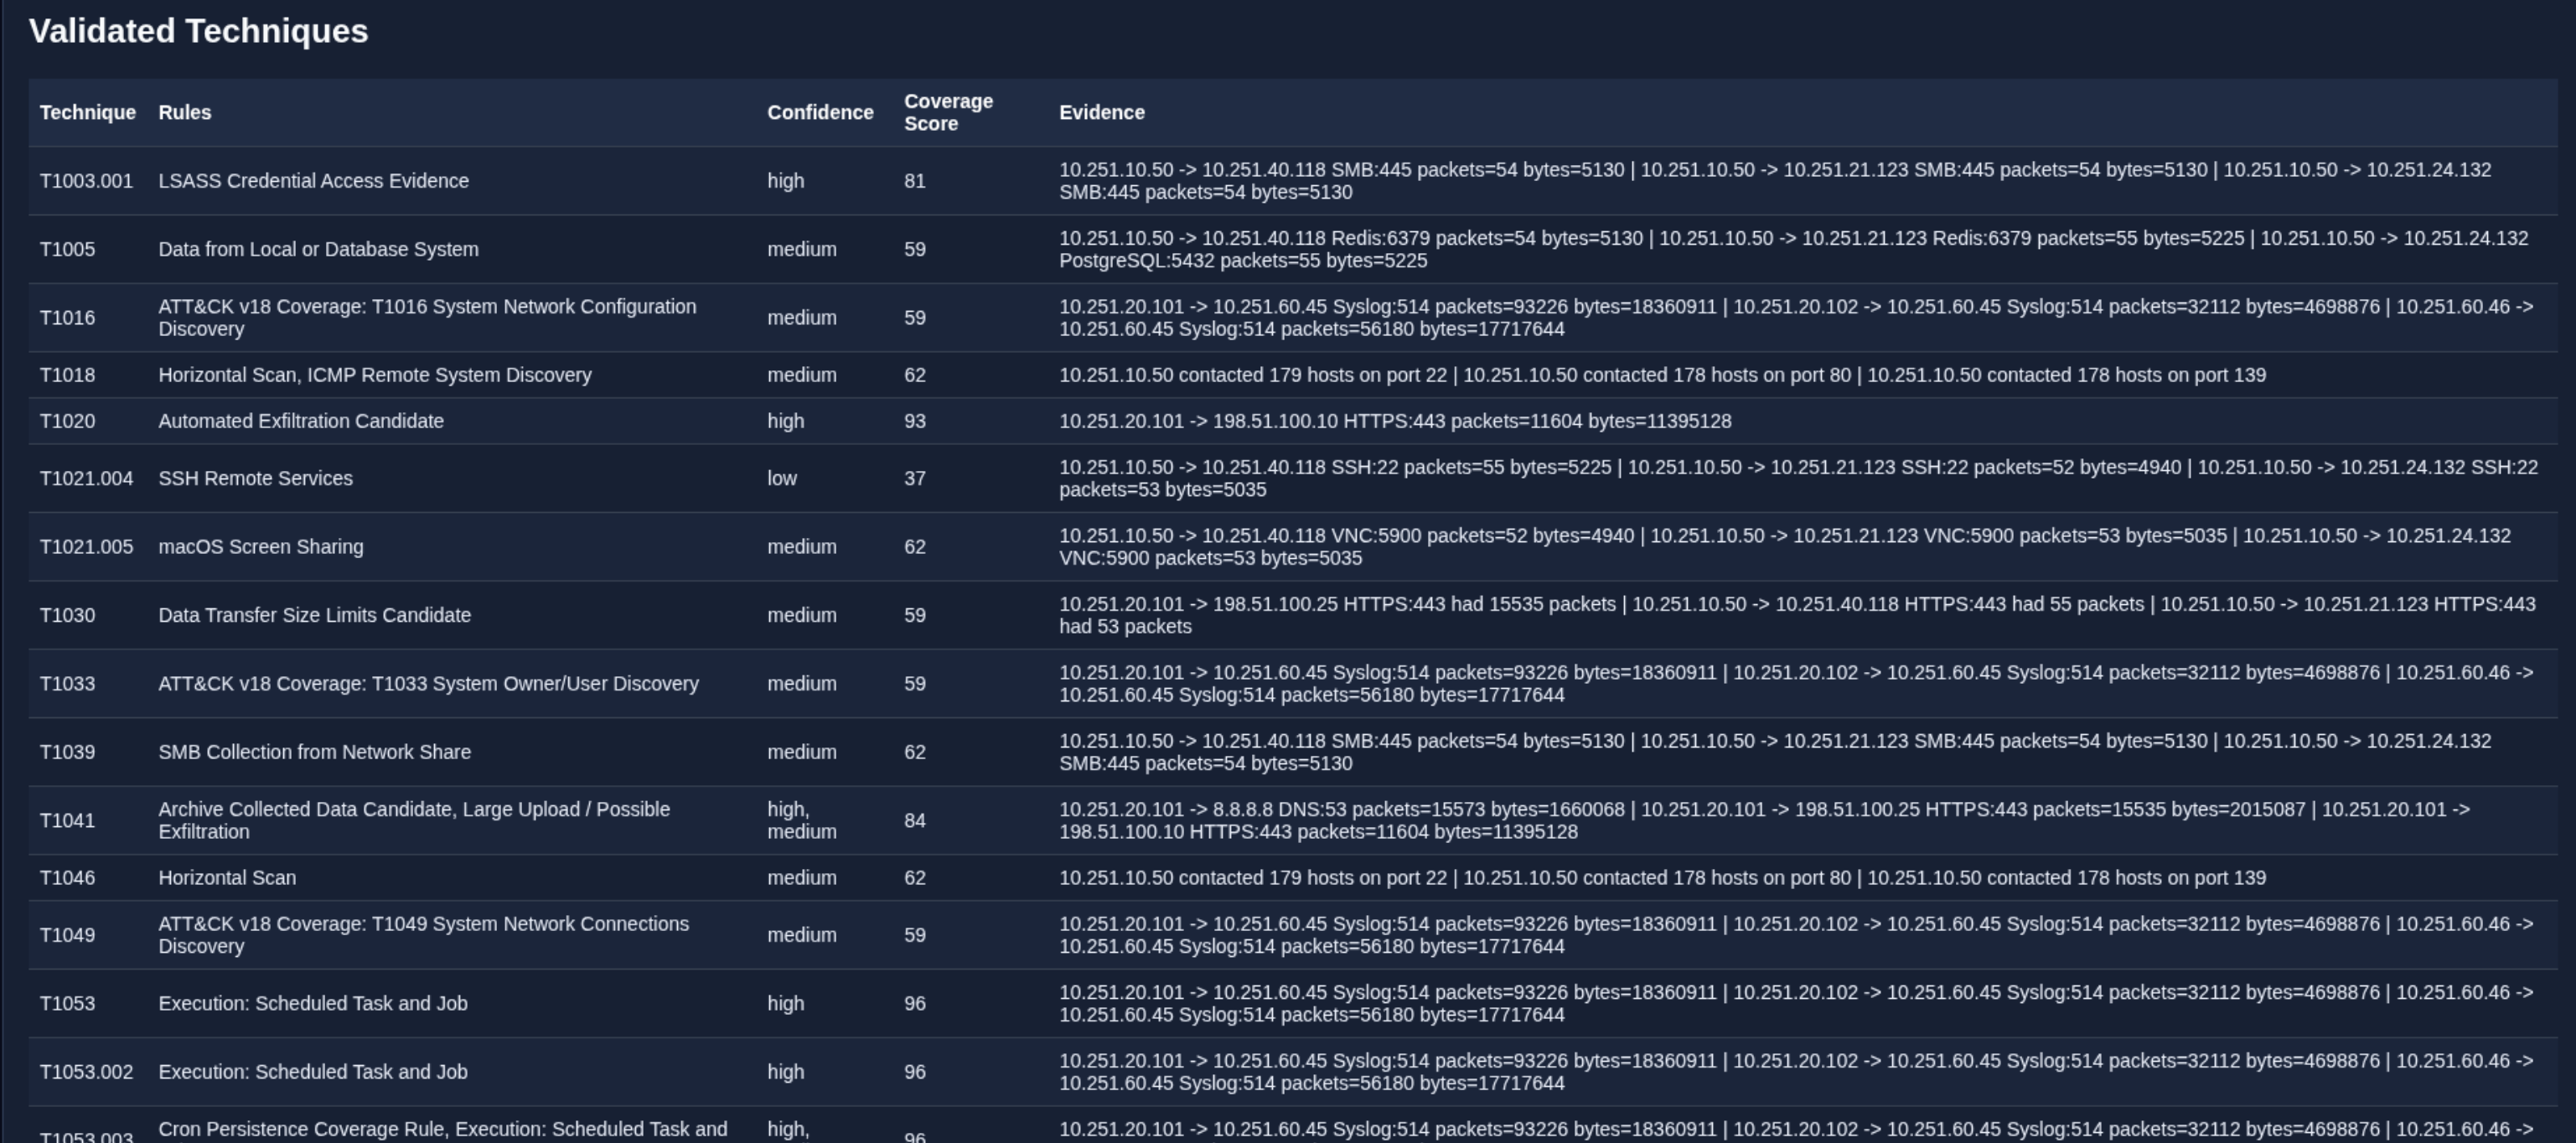Click rule Horizontal Scan, ICMP Remote System Discovery

pos(375,375)
